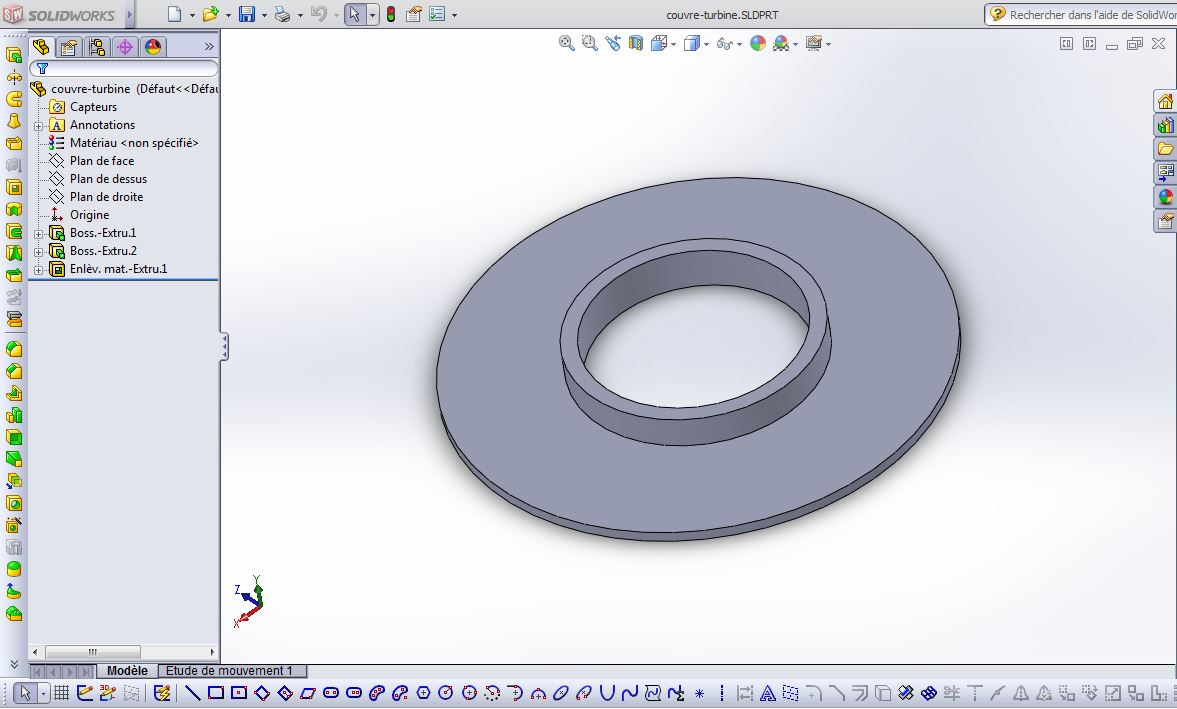Click the Save floppy disk icon
Image resolution: width=1177 pixels, height=709 pixels.
point(247,14)
